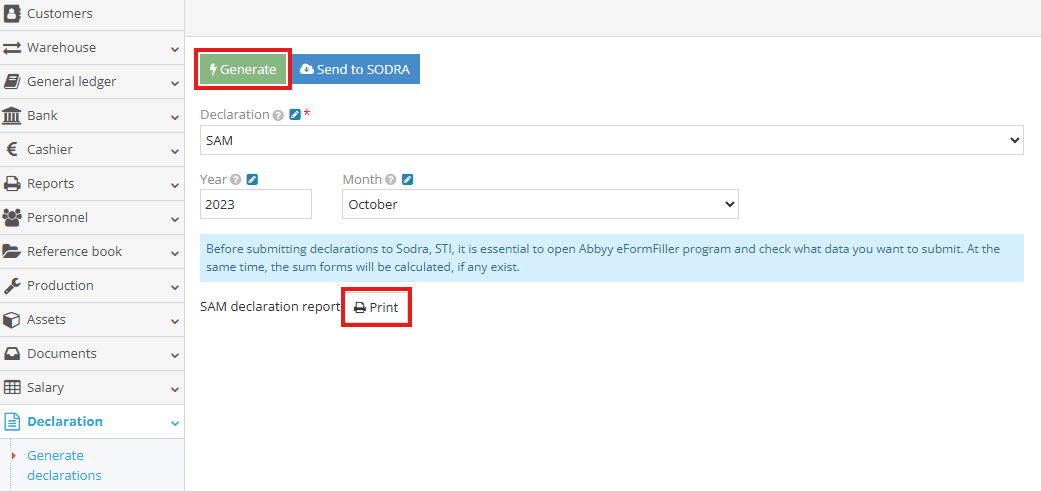
Task: Expand the Reports menu chevron
Action: 175,185
